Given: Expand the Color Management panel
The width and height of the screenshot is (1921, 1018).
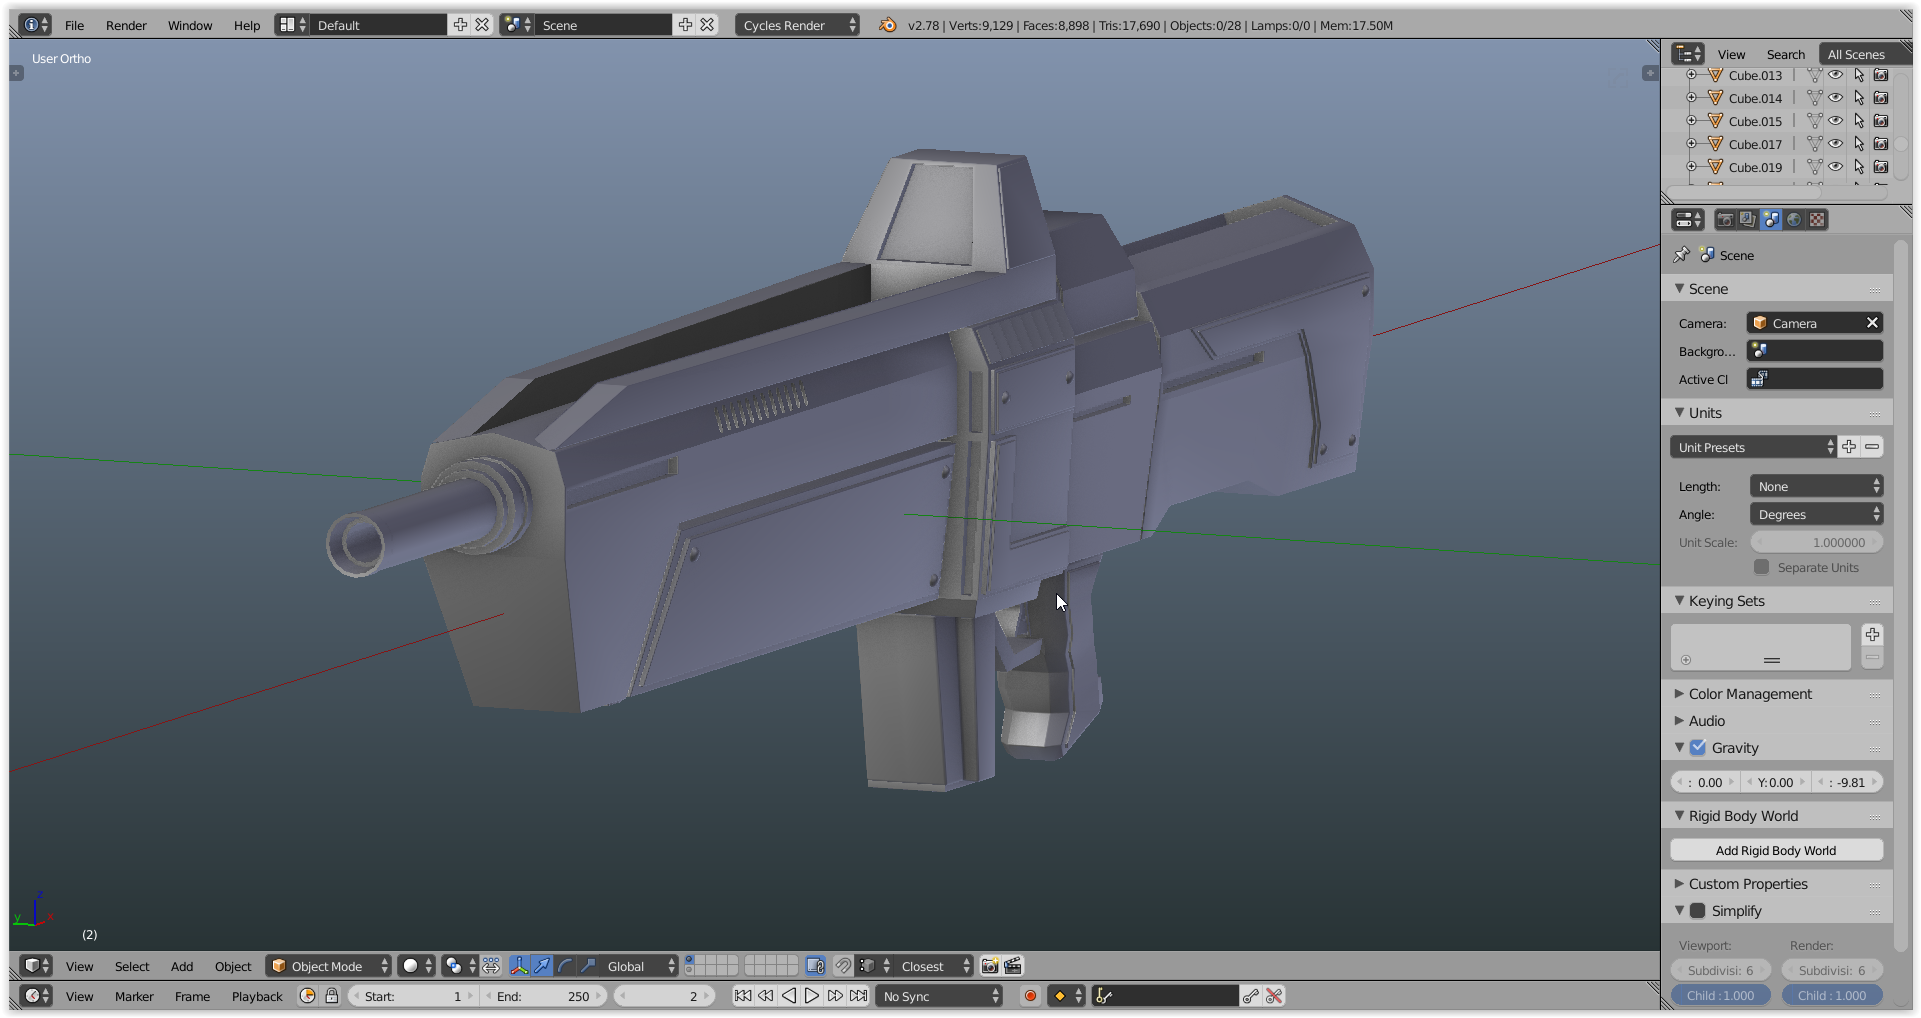Looking at the screenshot, I should [1750, 694].
